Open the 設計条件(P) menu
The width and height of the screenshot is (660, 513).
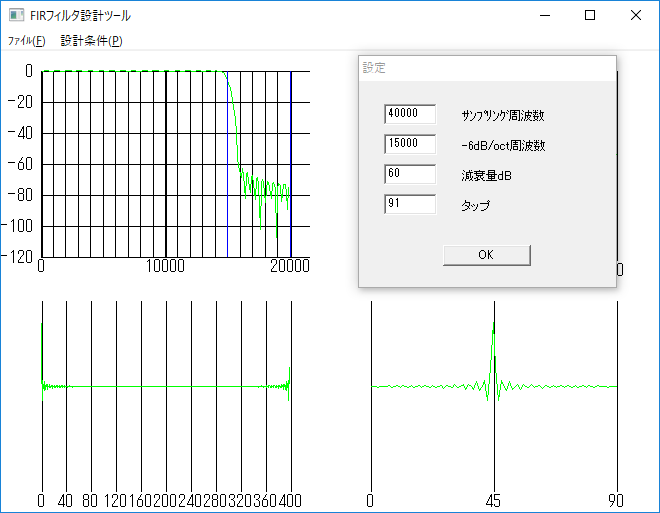[91, 41]
